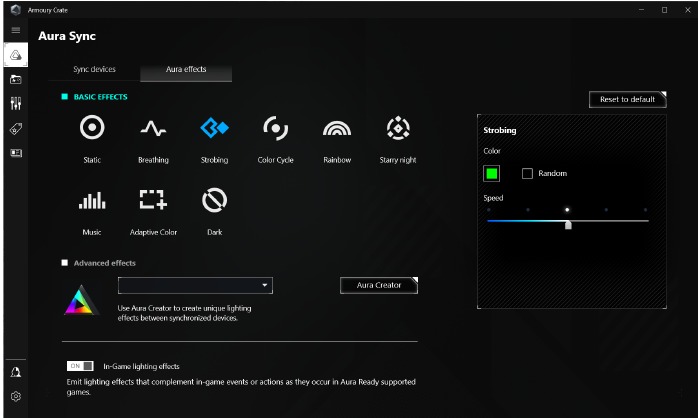Click the Speed label in Strobing panel

tap(493, 198)
